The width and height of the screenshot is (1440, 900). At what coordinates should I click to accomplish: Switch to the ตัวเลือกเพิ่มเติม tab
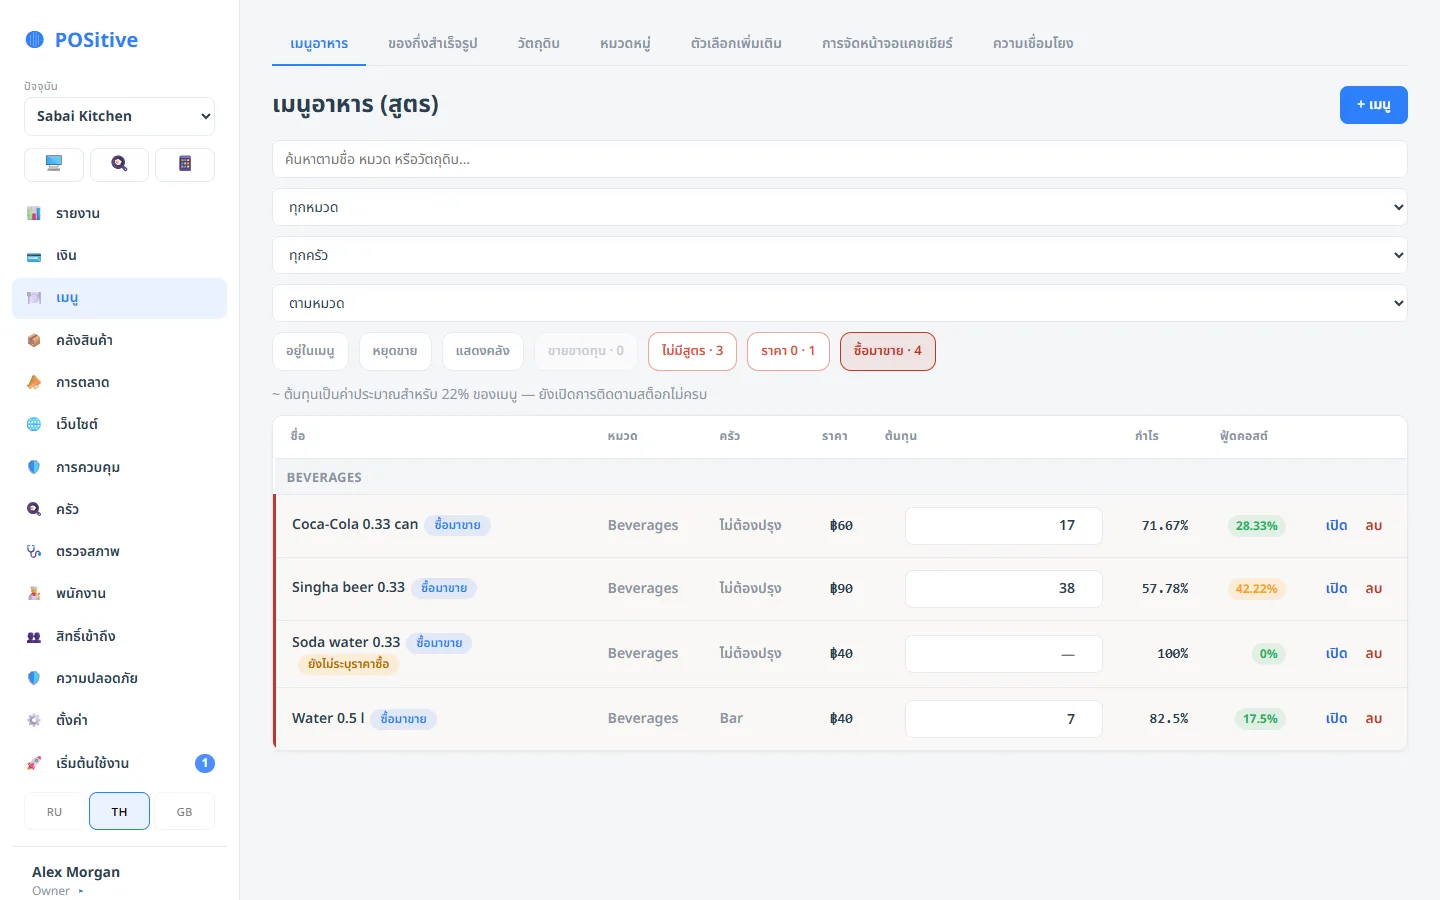(x=736, y=43)
